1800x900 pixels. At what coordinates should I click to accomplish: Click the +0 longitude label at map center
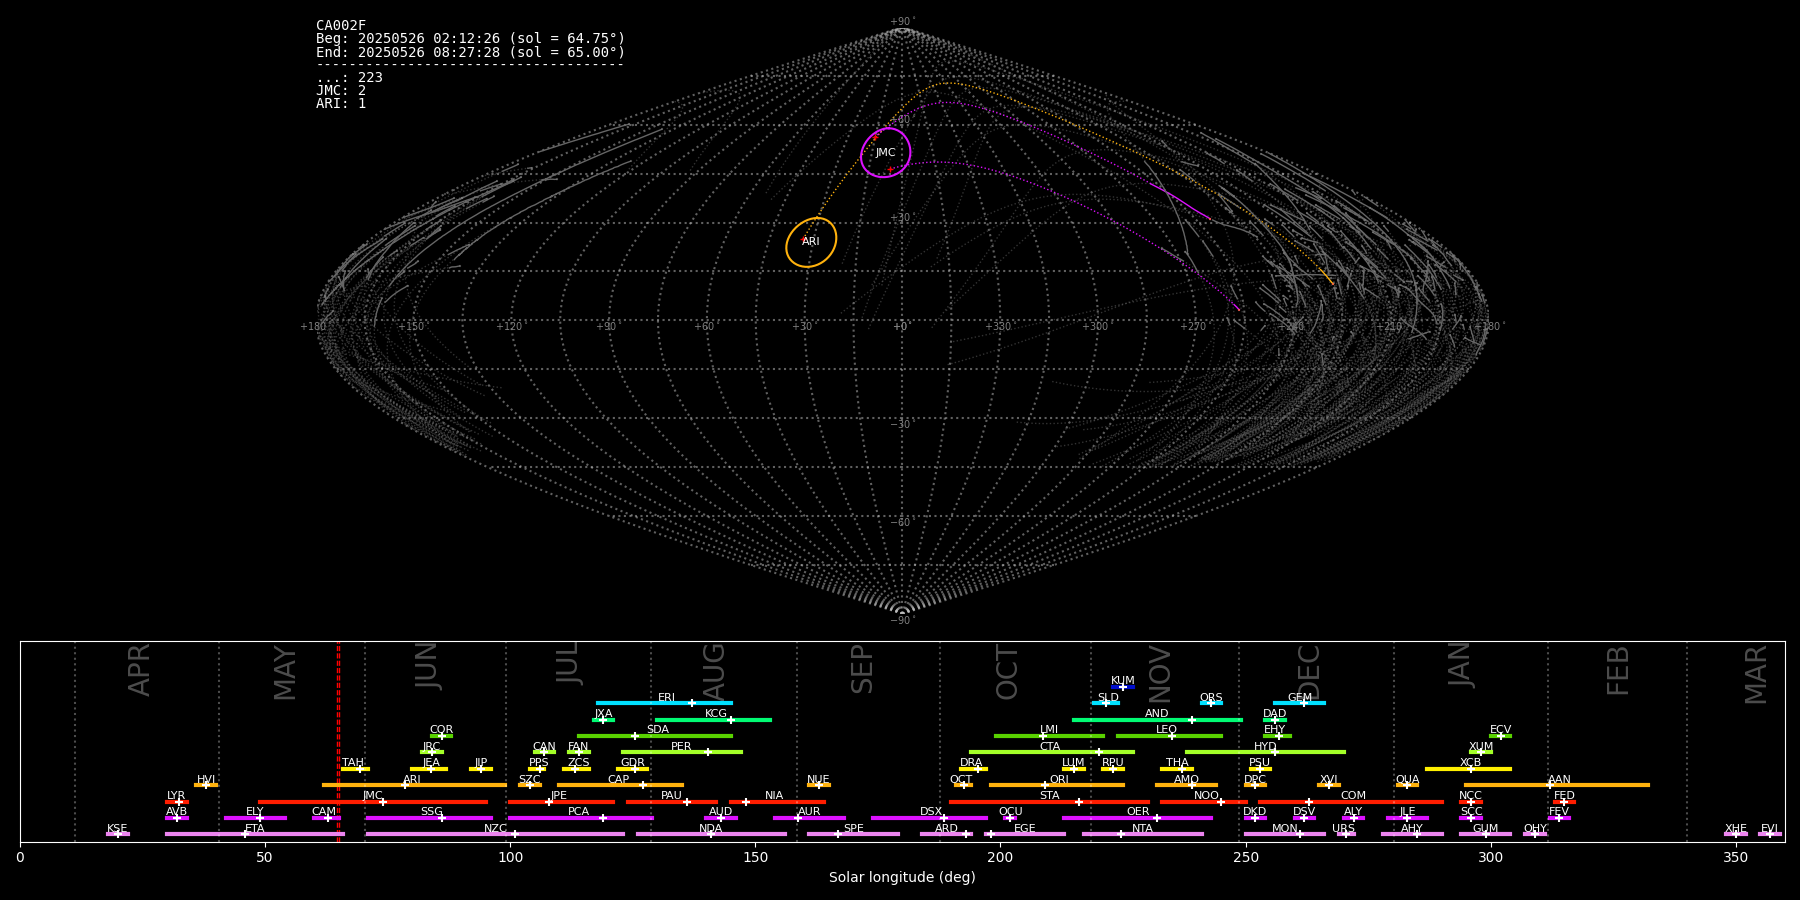point(900,327)
